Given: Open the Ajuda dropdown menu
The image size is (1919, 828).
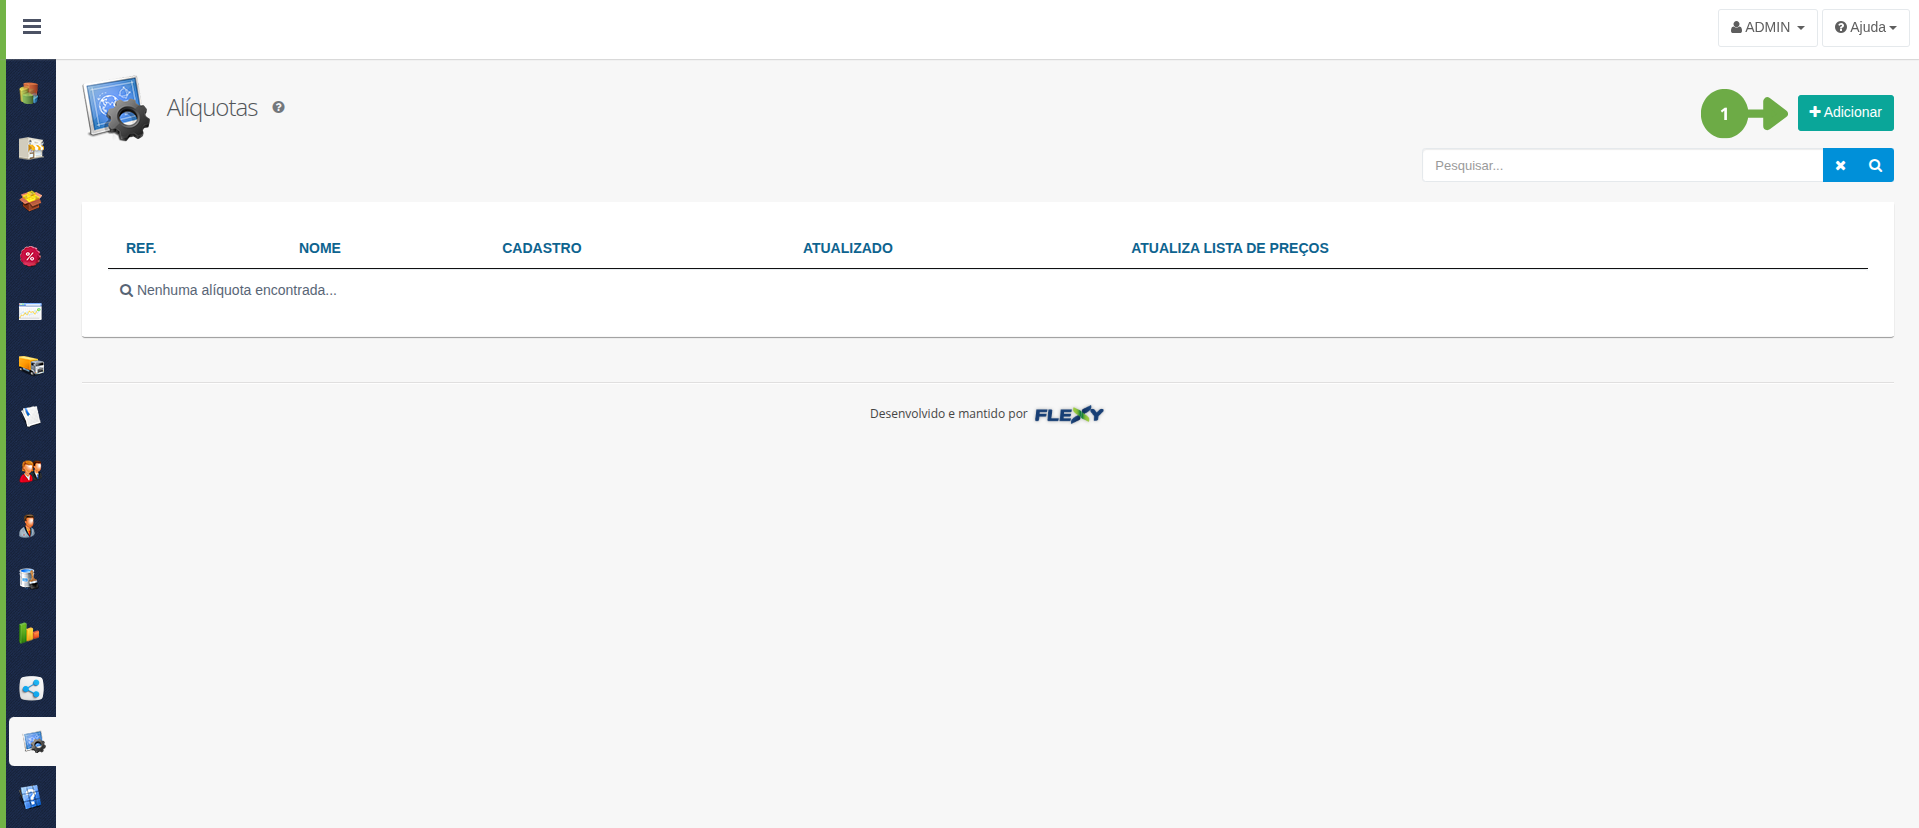Looking at the screenshot, I should pos(1865,28).
